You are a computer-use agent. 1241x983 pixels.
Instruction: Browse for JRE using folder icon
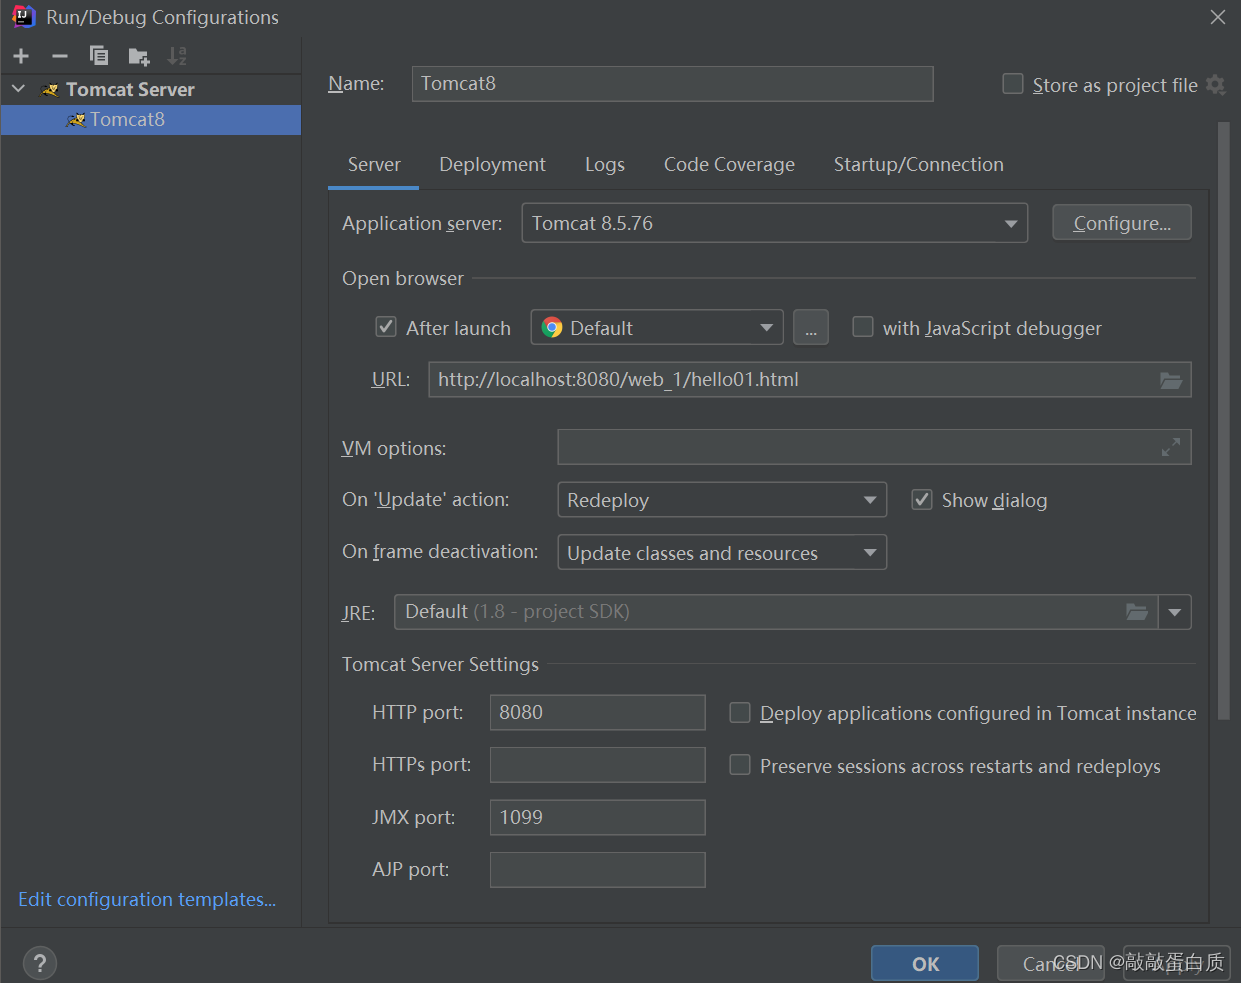[1137, 612]
